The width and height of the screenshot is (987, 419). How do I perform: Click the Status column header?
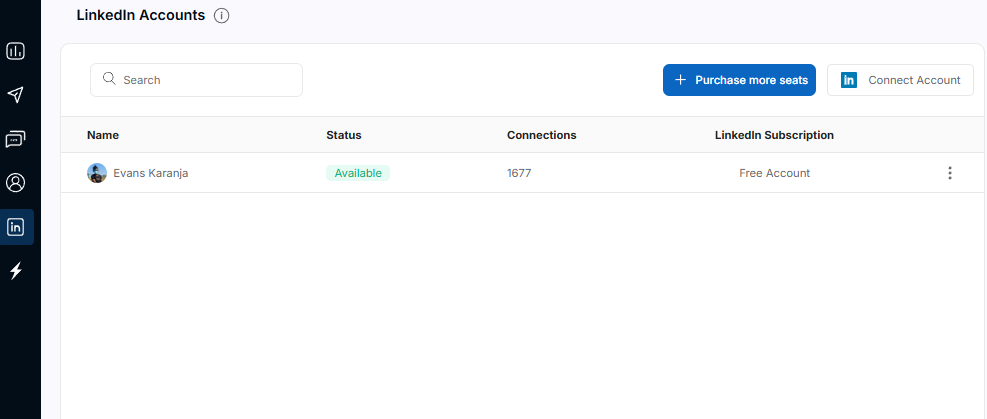[344, 135]
